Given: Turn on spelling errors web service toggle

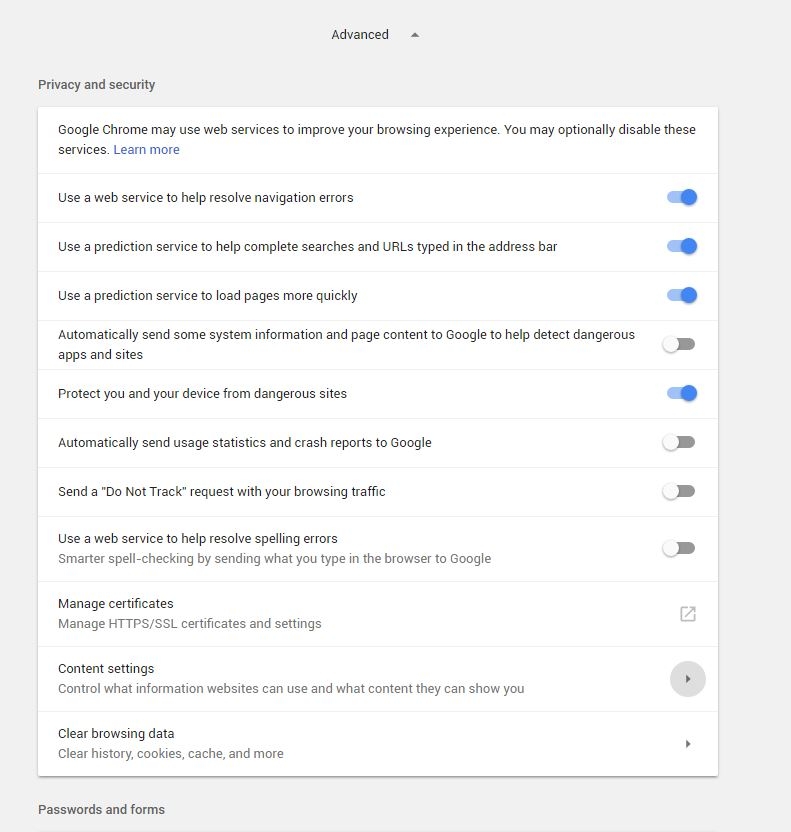Looking at the screenshot, I should coord(679,548).
